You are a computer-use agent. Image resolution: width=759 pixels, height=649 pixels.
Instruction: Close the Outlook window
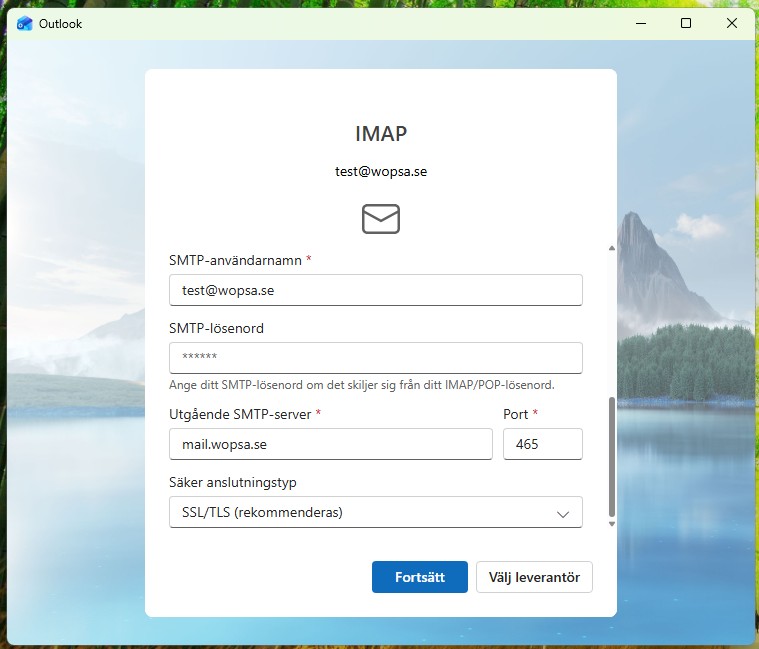[733, 23]
